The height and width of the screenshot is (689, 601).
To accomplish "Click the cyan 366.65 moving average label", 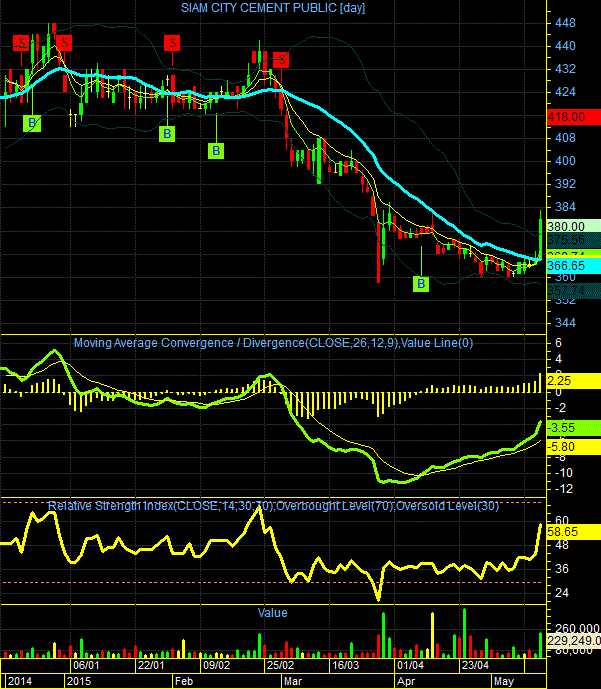I will click(574, 265).
